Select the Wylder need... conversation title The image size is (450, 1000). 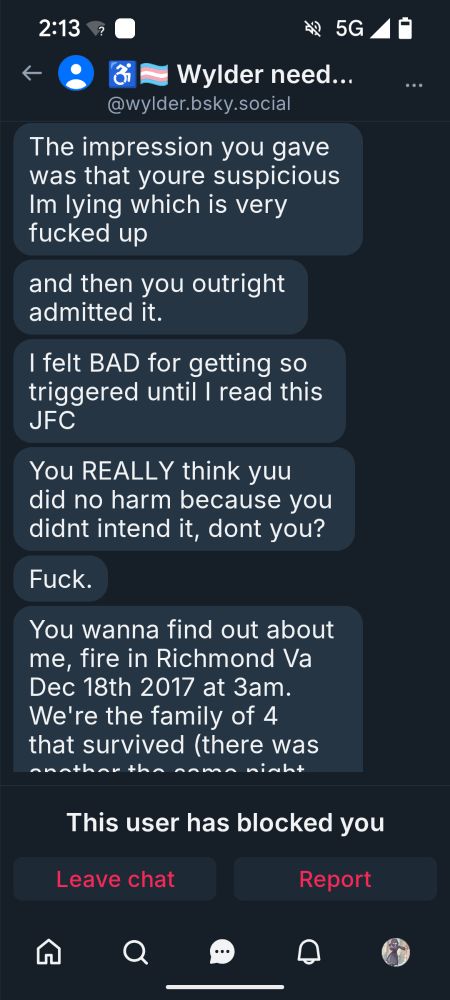pyautogui.click(x=265, y=75)
